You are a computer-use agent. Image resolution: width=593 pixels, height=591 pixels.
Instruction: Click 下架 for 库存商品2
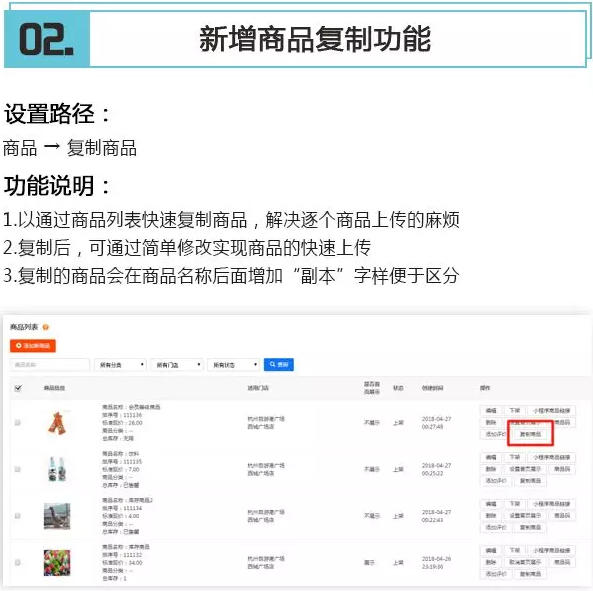tap(515, 504)
